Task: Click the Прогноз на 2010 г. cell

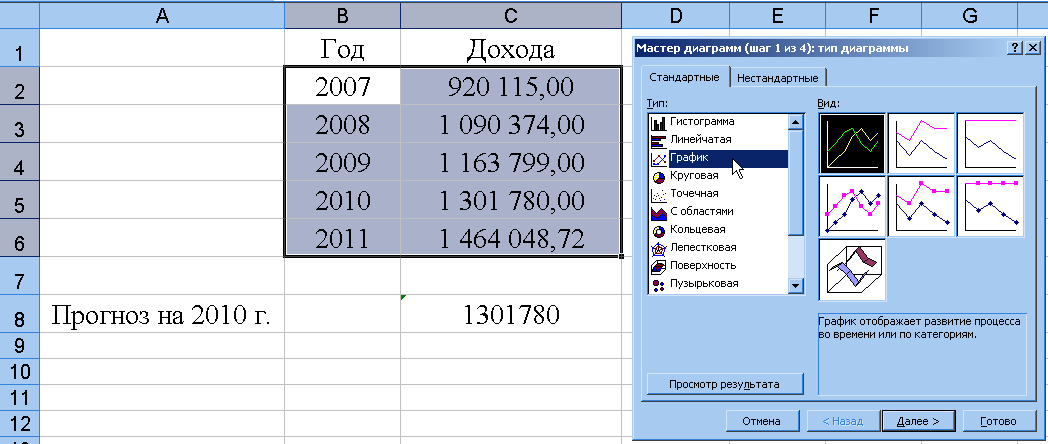Action: click(162, 314)
